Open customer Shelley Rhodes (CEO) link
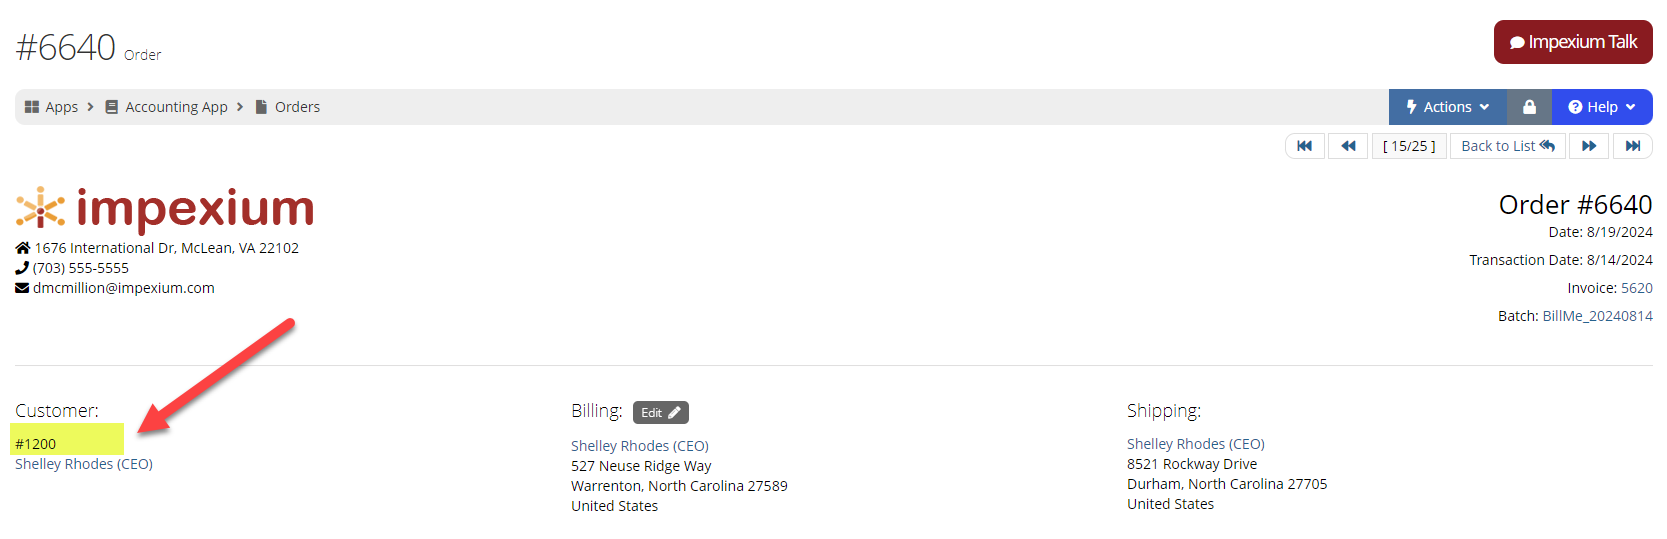 click(84, 464)
